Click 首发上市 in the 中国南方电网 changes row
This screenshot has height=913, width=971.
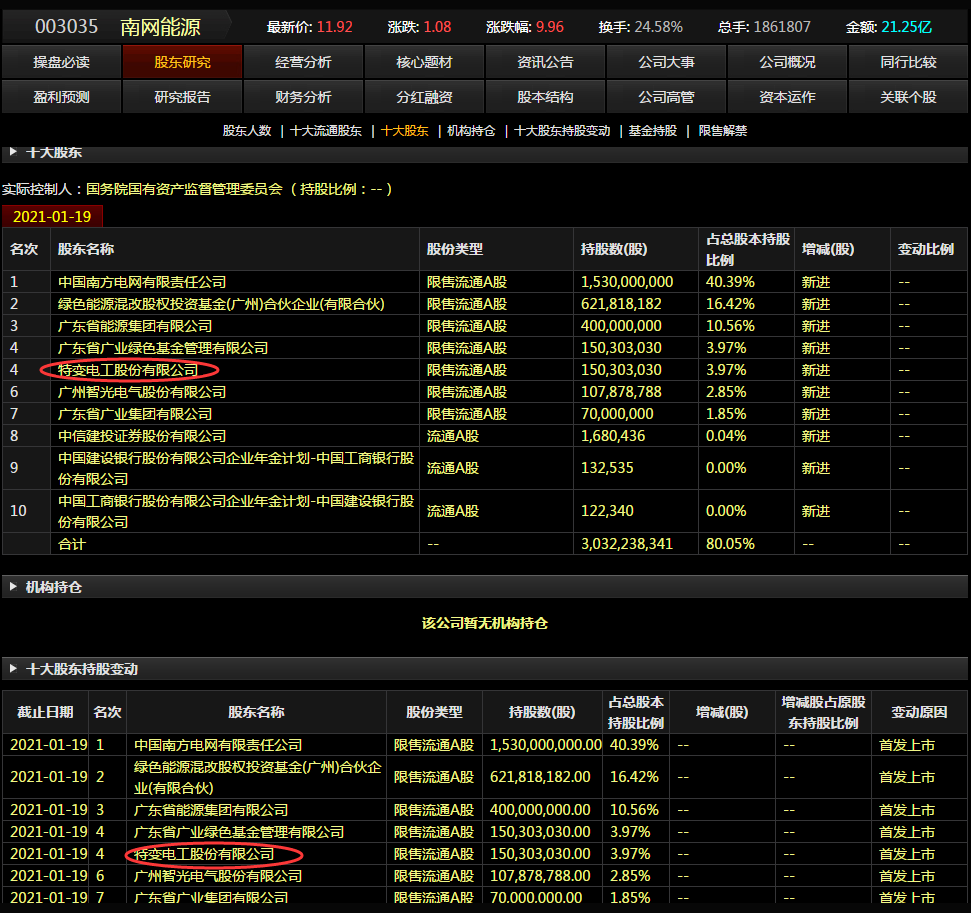point(907,745)
